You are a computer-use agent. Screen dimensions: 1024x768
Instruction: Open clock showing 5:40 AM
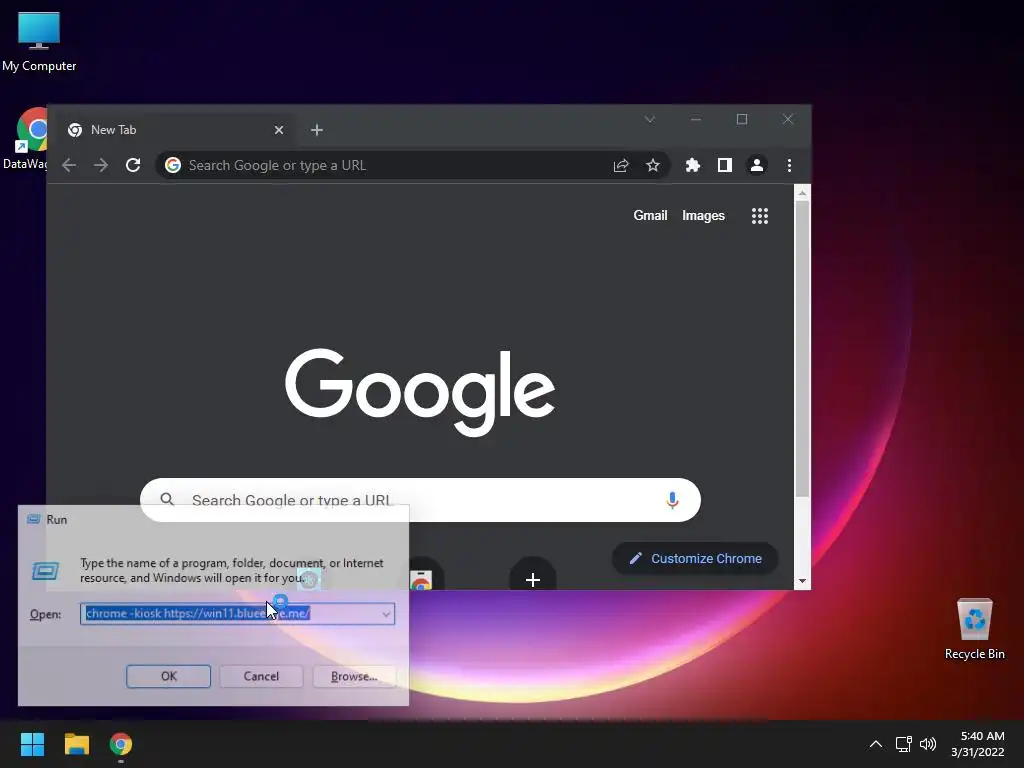pyautogui.click(x=978, y=744)
